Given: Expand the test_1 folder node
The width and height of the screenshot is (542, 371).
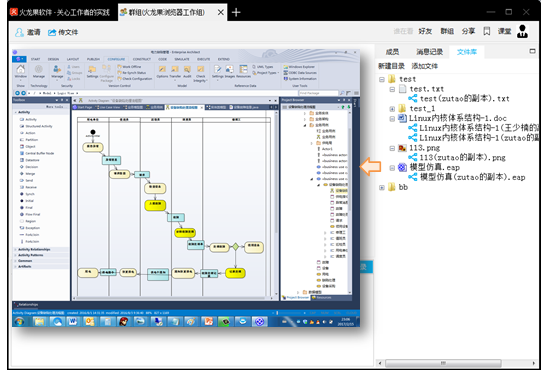Looking at the screenshot, I should pyautogui.click(x=392, y=109).
